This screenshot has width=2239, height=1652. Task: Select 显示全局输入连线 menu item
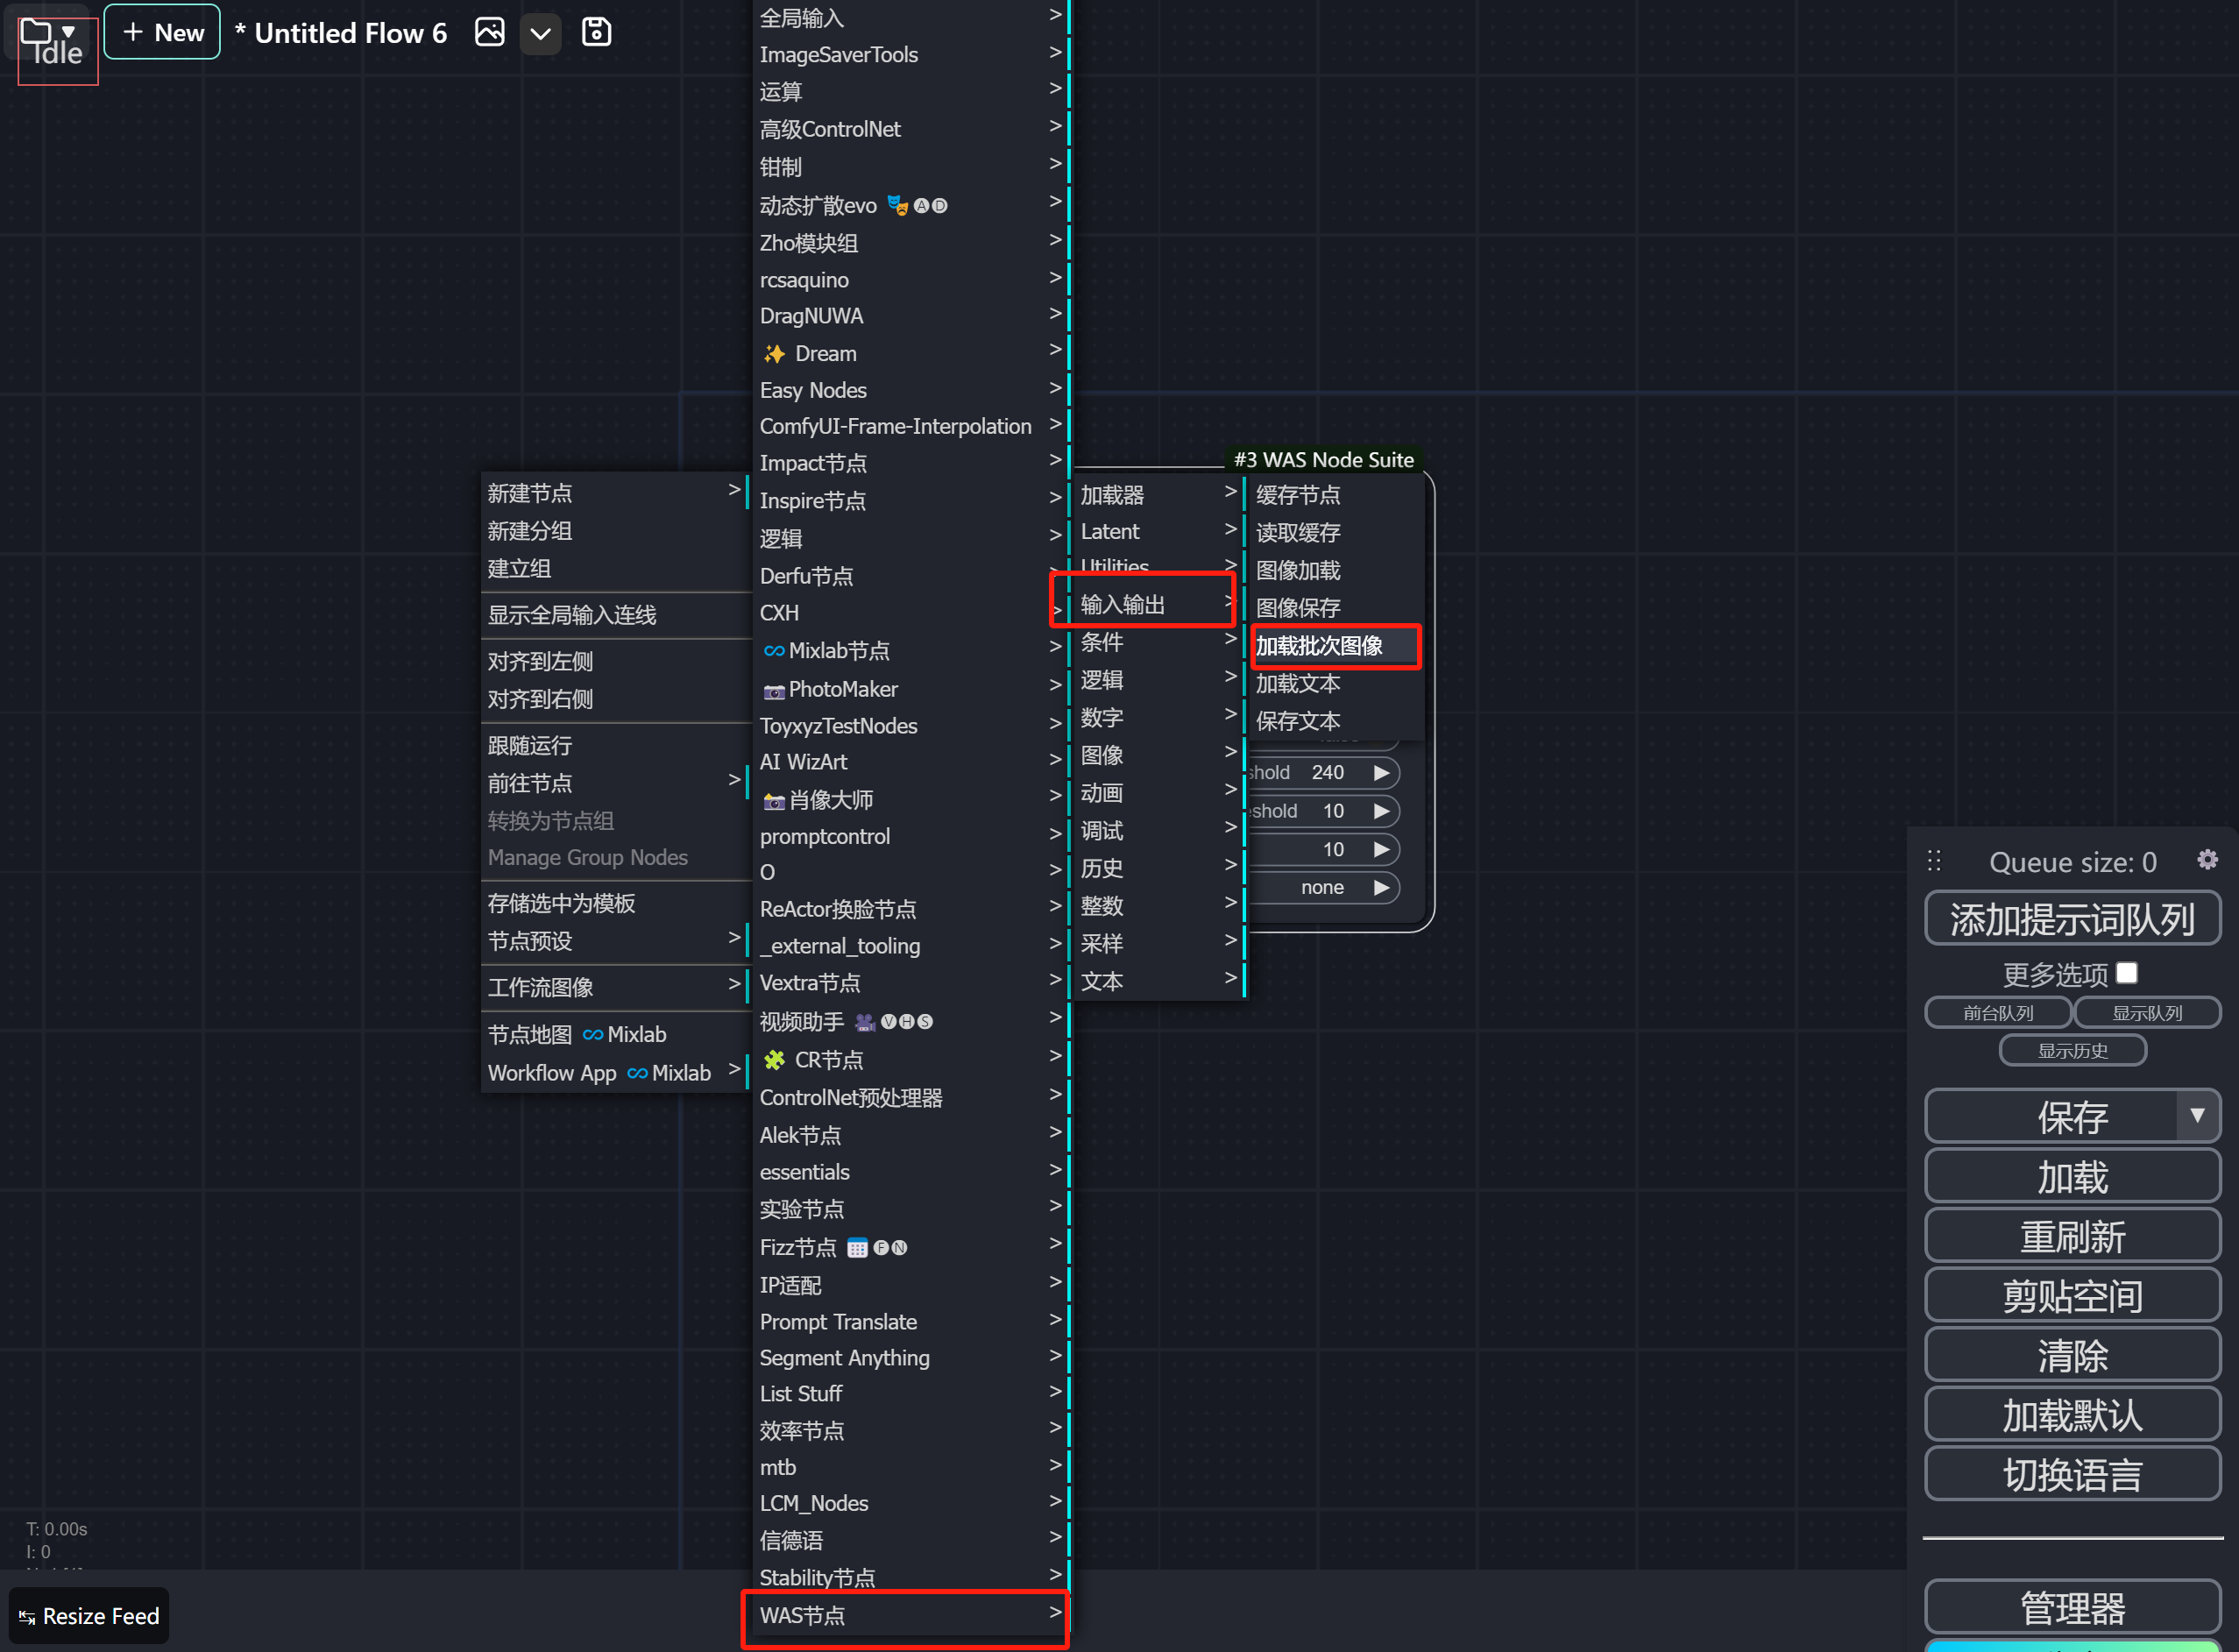[x=615, y=614]
